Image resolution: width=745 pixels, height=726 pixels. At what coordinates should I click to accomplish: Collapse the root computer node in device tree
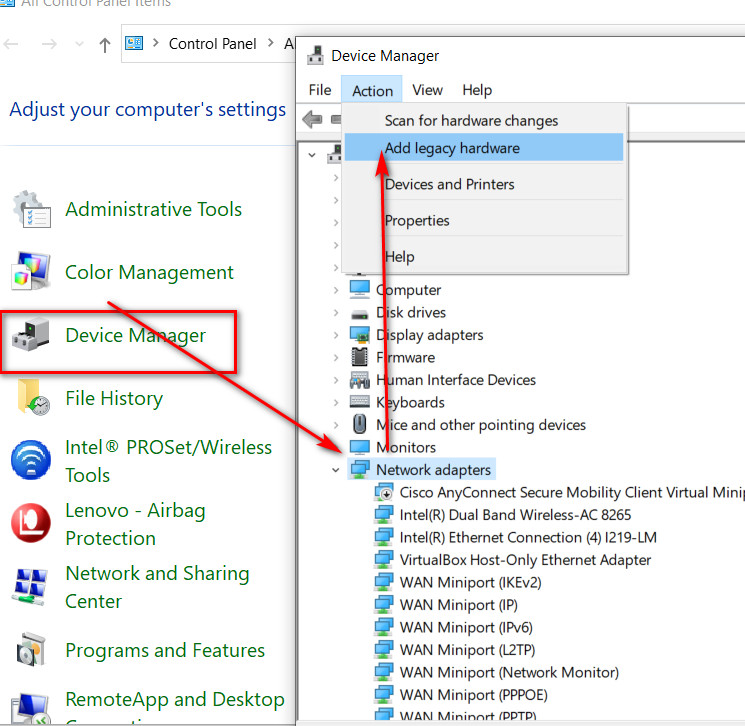(312, 155)
